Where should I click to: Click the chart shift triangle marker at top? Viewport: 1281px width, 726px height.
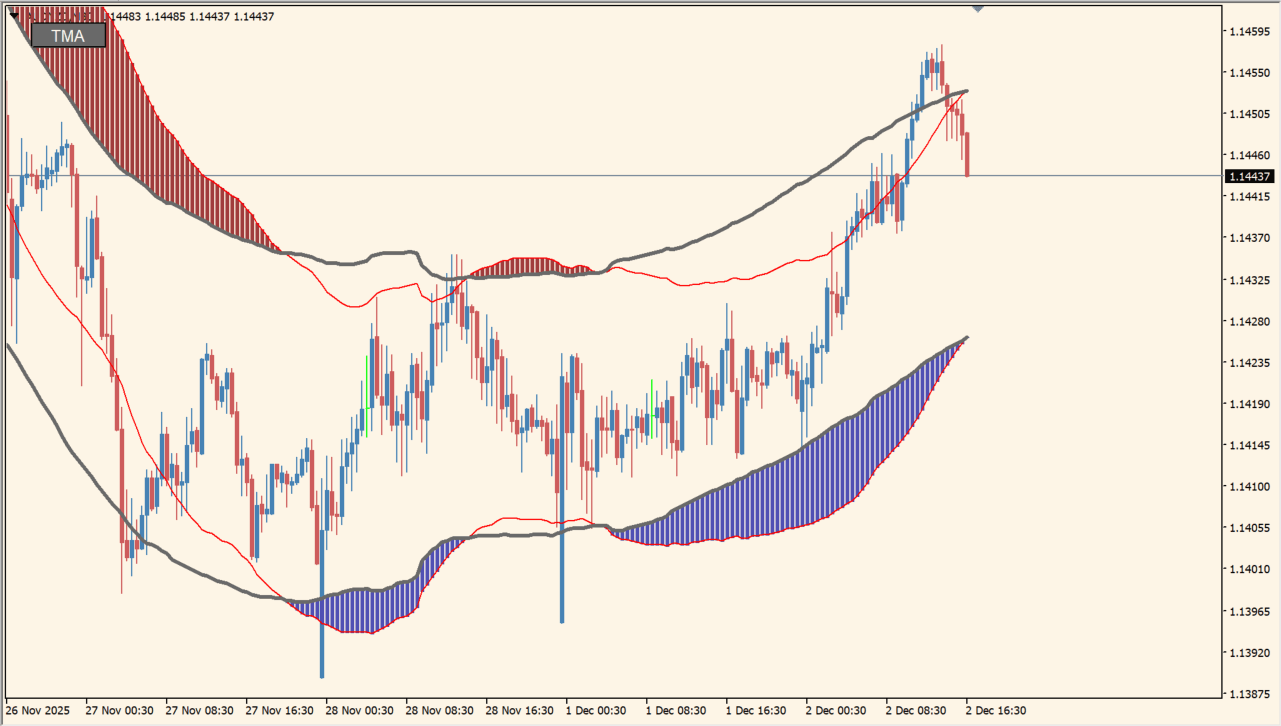(x=977, y=8)
